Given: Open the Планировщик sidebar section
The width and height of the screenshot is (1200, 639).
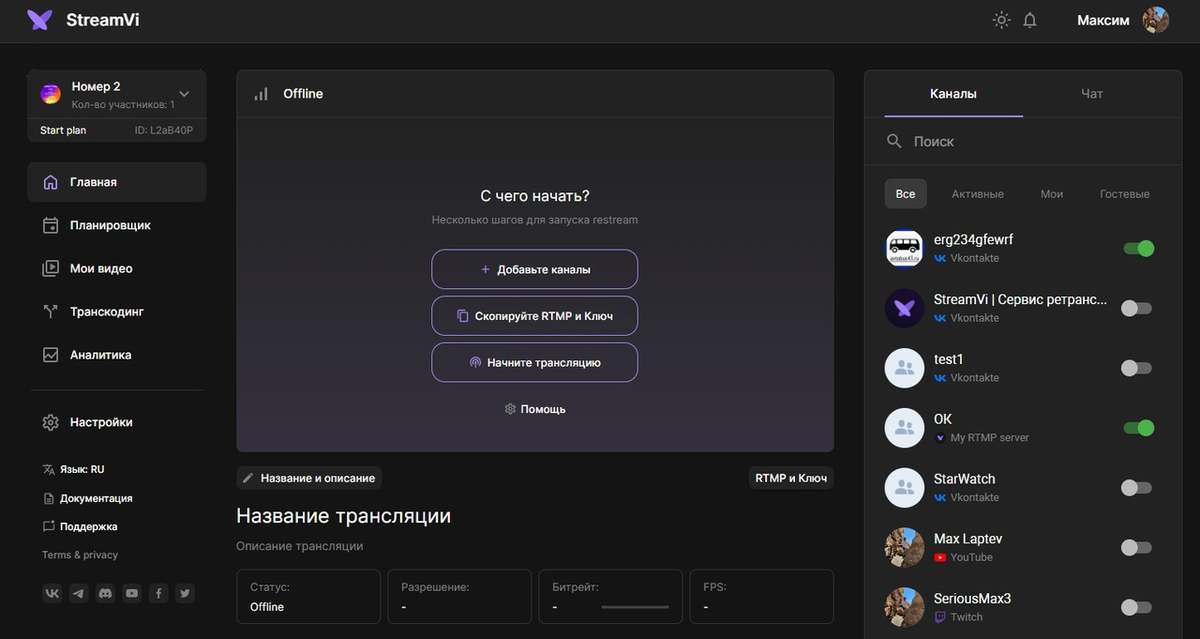Looking at the screenshot, I should [x=108, y=225].
